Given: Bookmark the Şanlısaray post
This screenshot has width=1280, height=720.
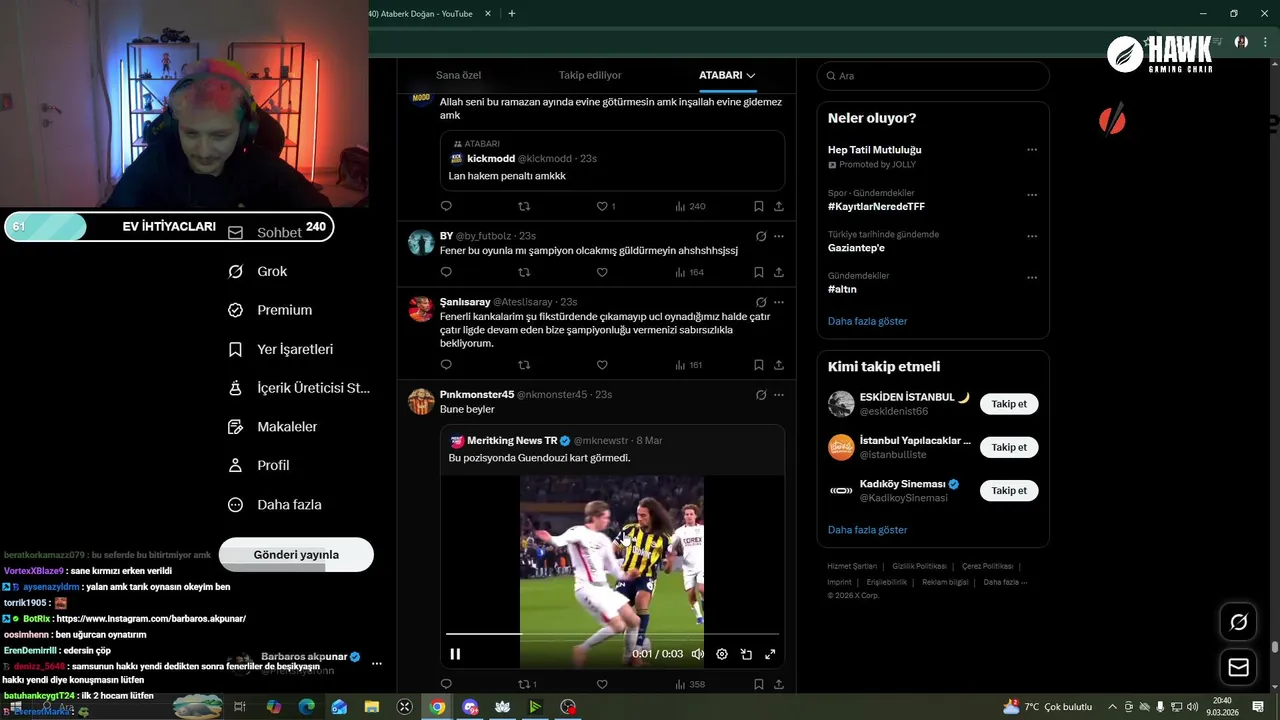Looking at the screenshot, I should click(x=758, y=365).
